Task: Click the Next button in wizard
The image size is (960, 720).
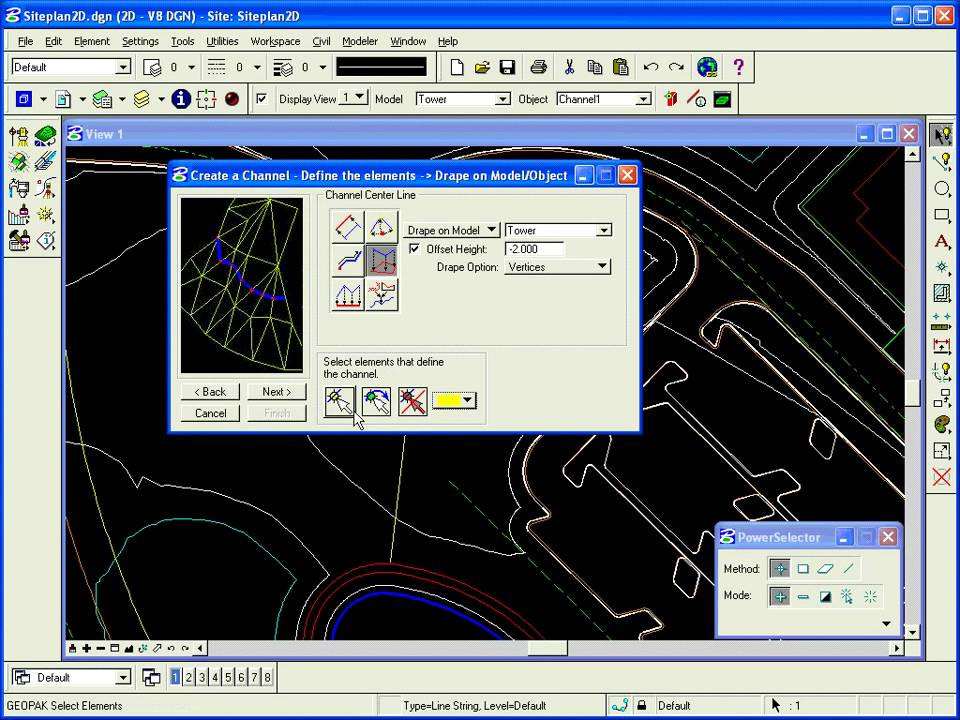Action: coord(277,392)
